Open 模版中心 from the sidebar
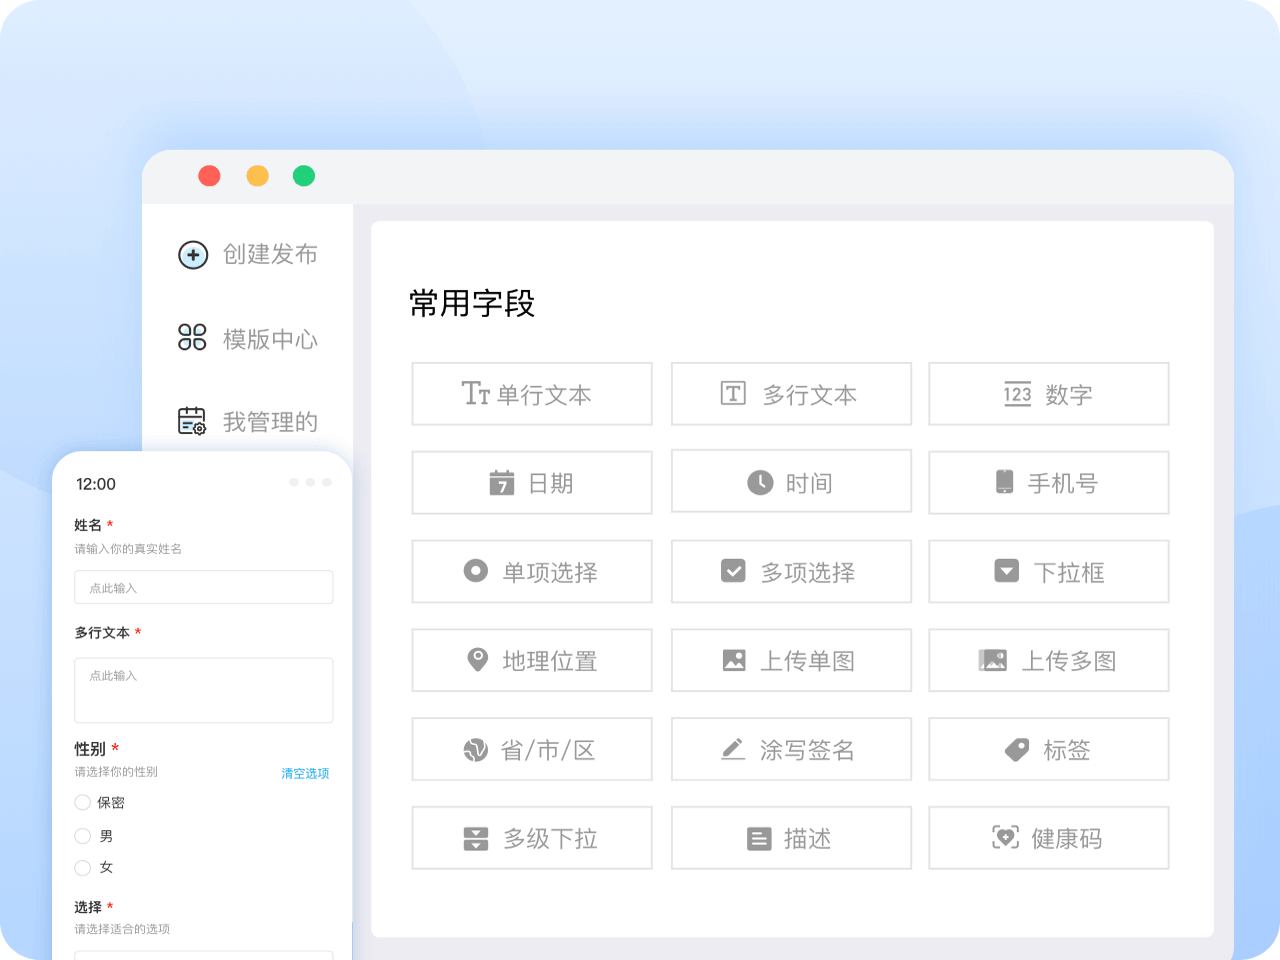This screenshot has width=1280, height=960. tap(270, 339)
